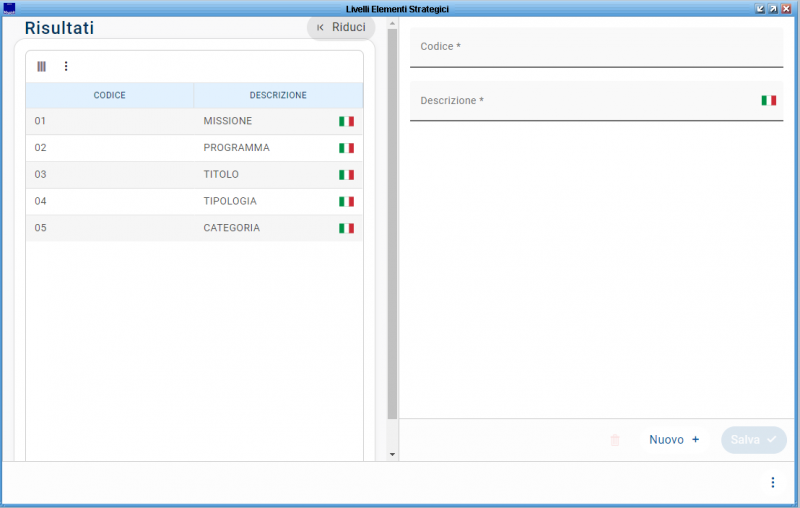Open the bottom-right three-dot options menu

(772, 483)
